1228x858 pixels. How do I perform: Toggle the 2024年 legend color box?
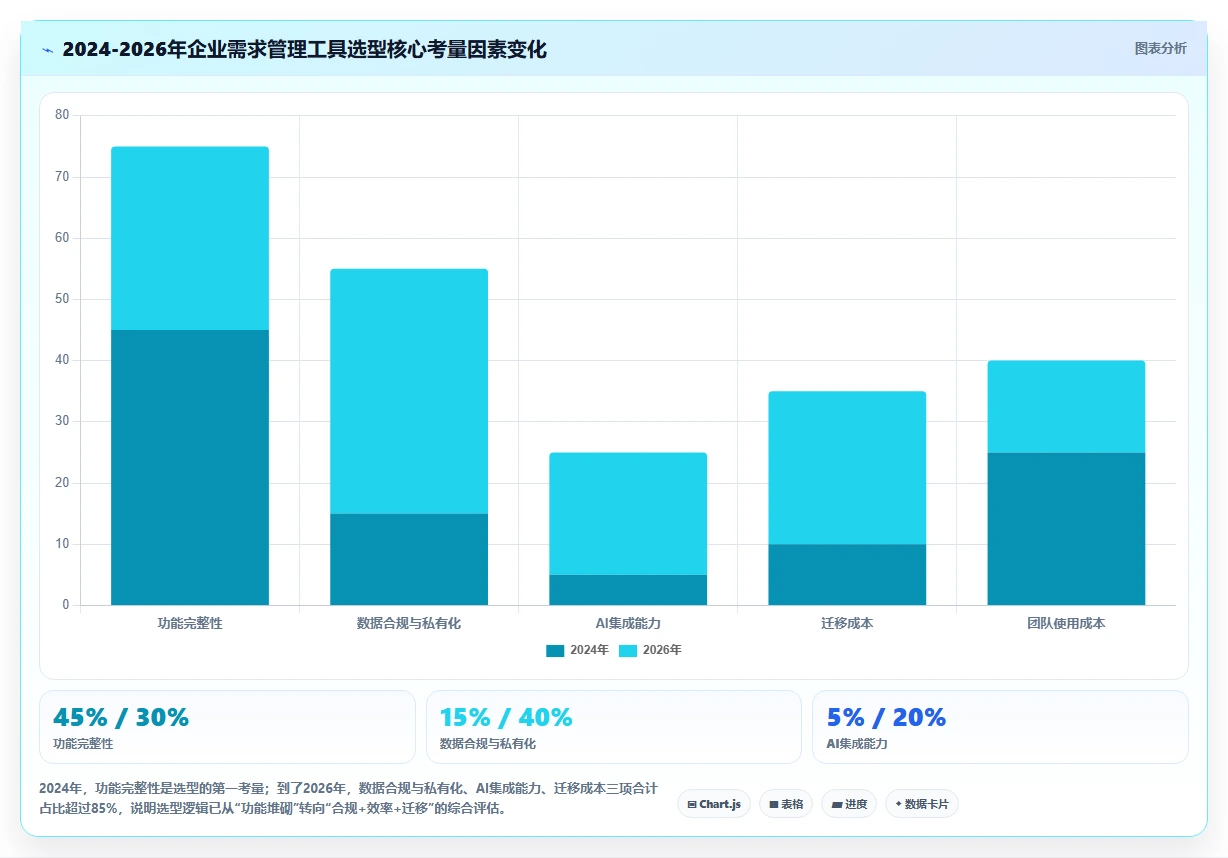555,650
